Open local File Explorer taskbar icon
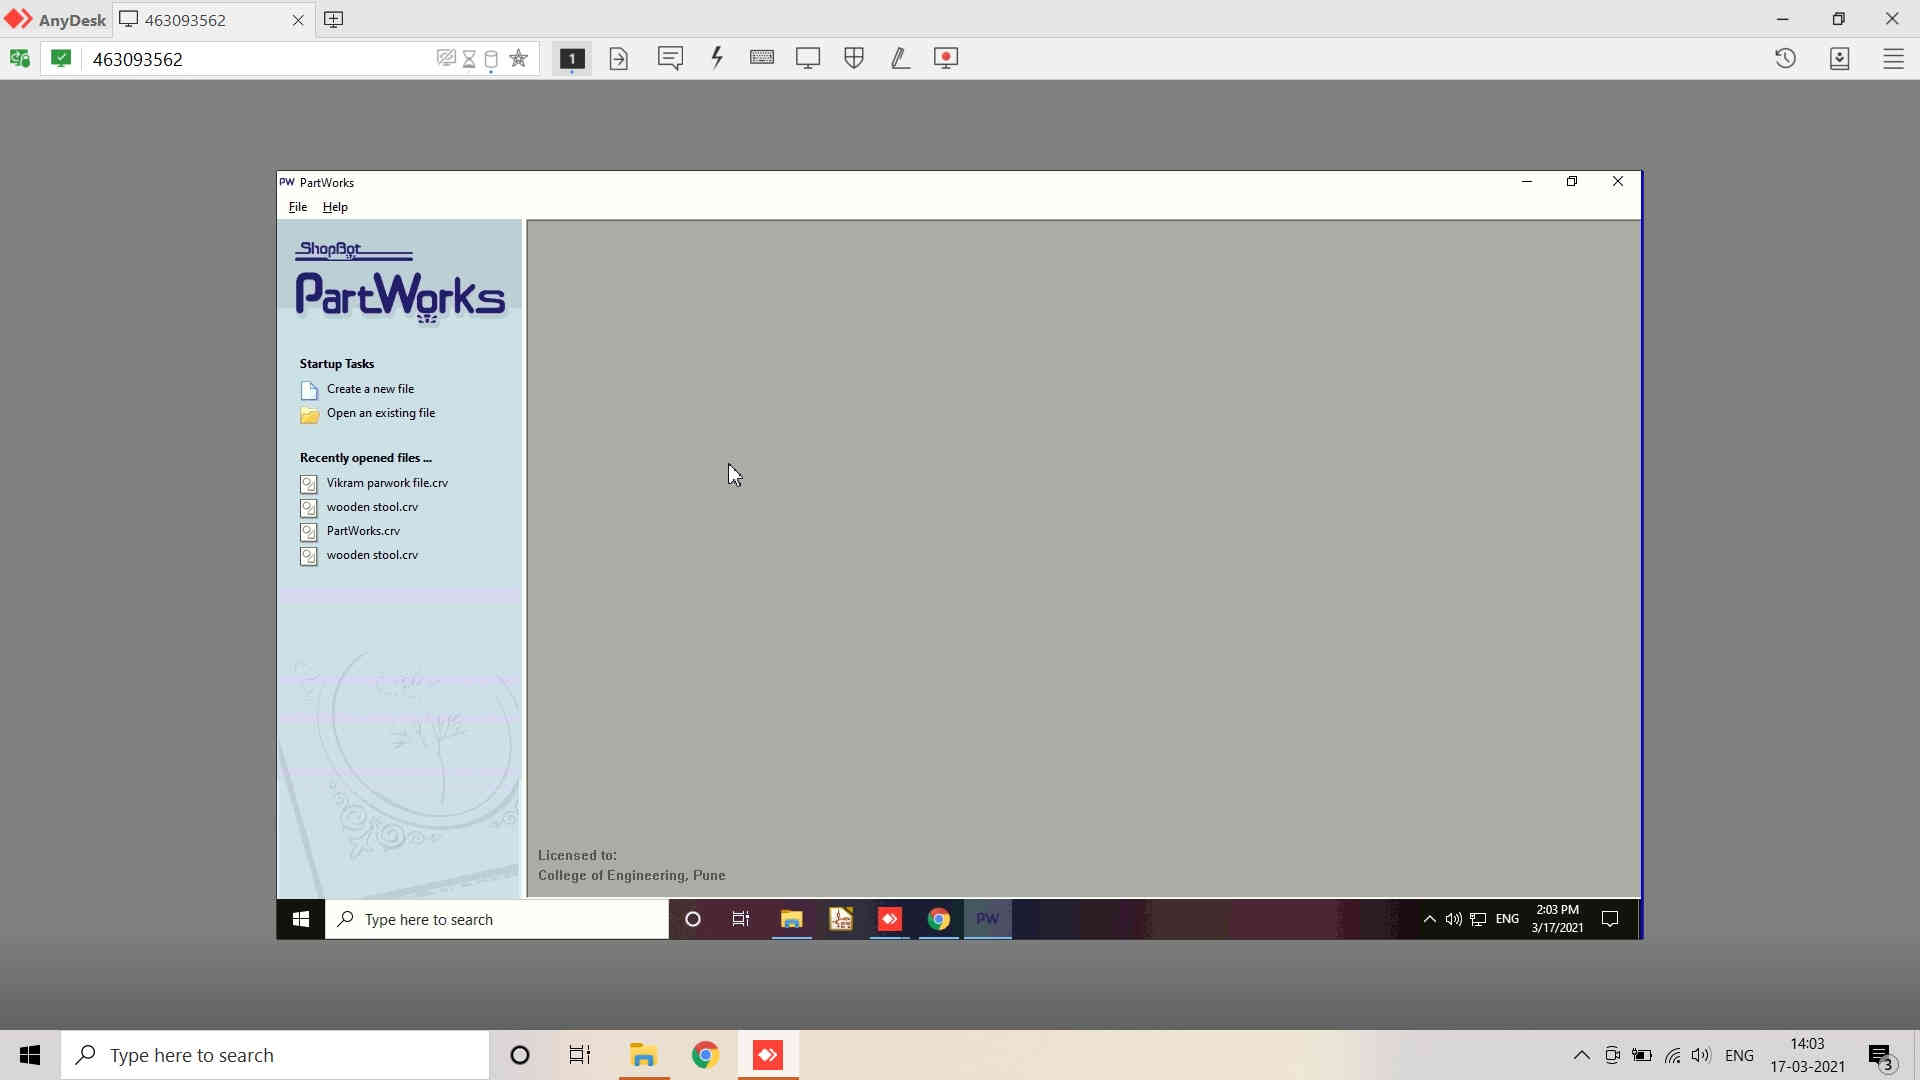Screen dimensions: 1920x1080 pyautogui.click(x=643, y=1055)
